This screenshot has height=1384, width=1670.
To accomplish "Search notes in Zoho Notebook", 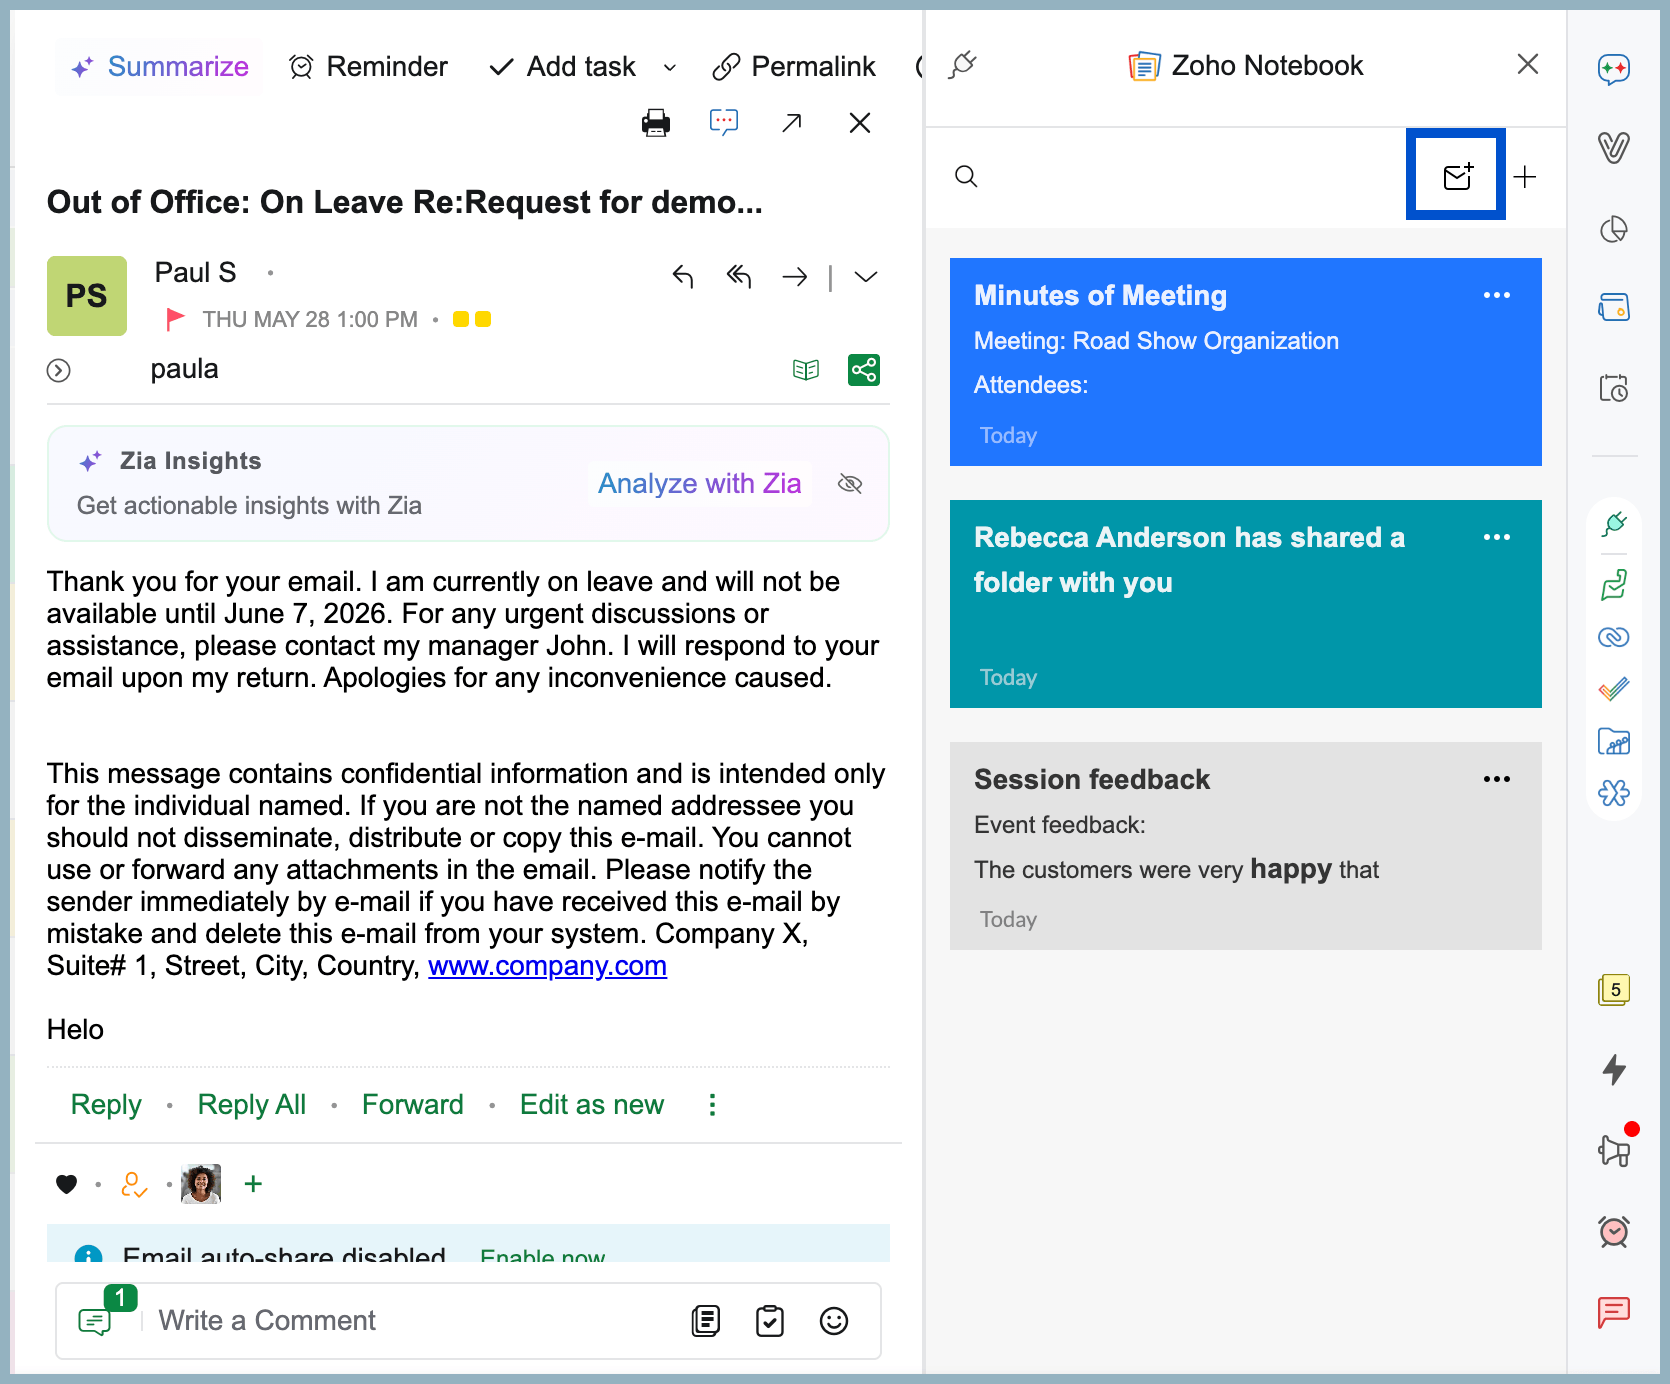I will coord(966,177).
